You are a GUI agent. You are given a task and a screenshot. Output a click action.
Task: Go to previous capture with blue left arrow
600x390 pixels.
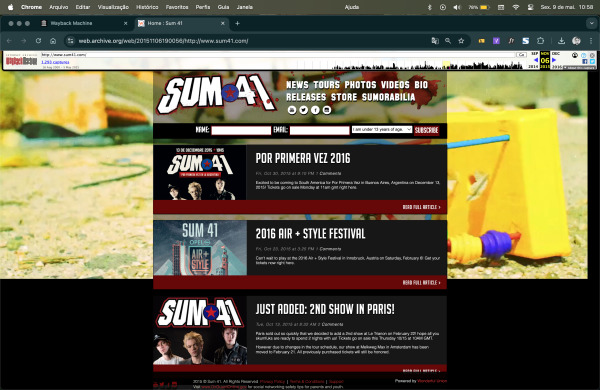pos(535,60)
